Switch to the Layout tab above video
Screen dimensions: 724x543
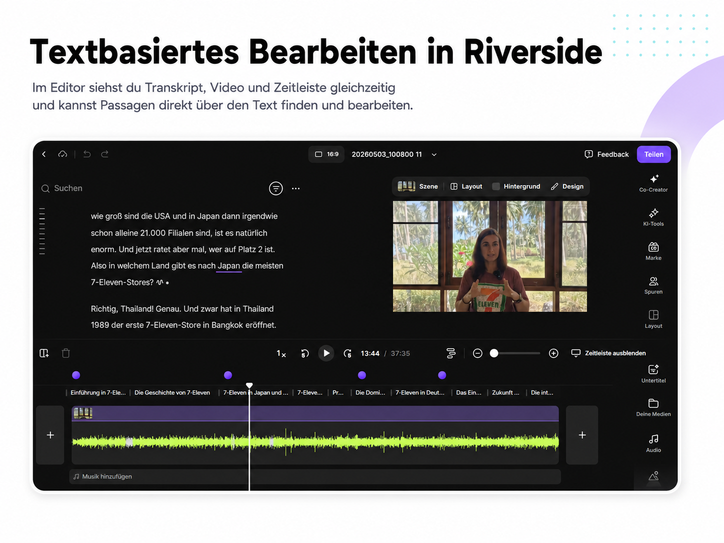coord(466,187)
